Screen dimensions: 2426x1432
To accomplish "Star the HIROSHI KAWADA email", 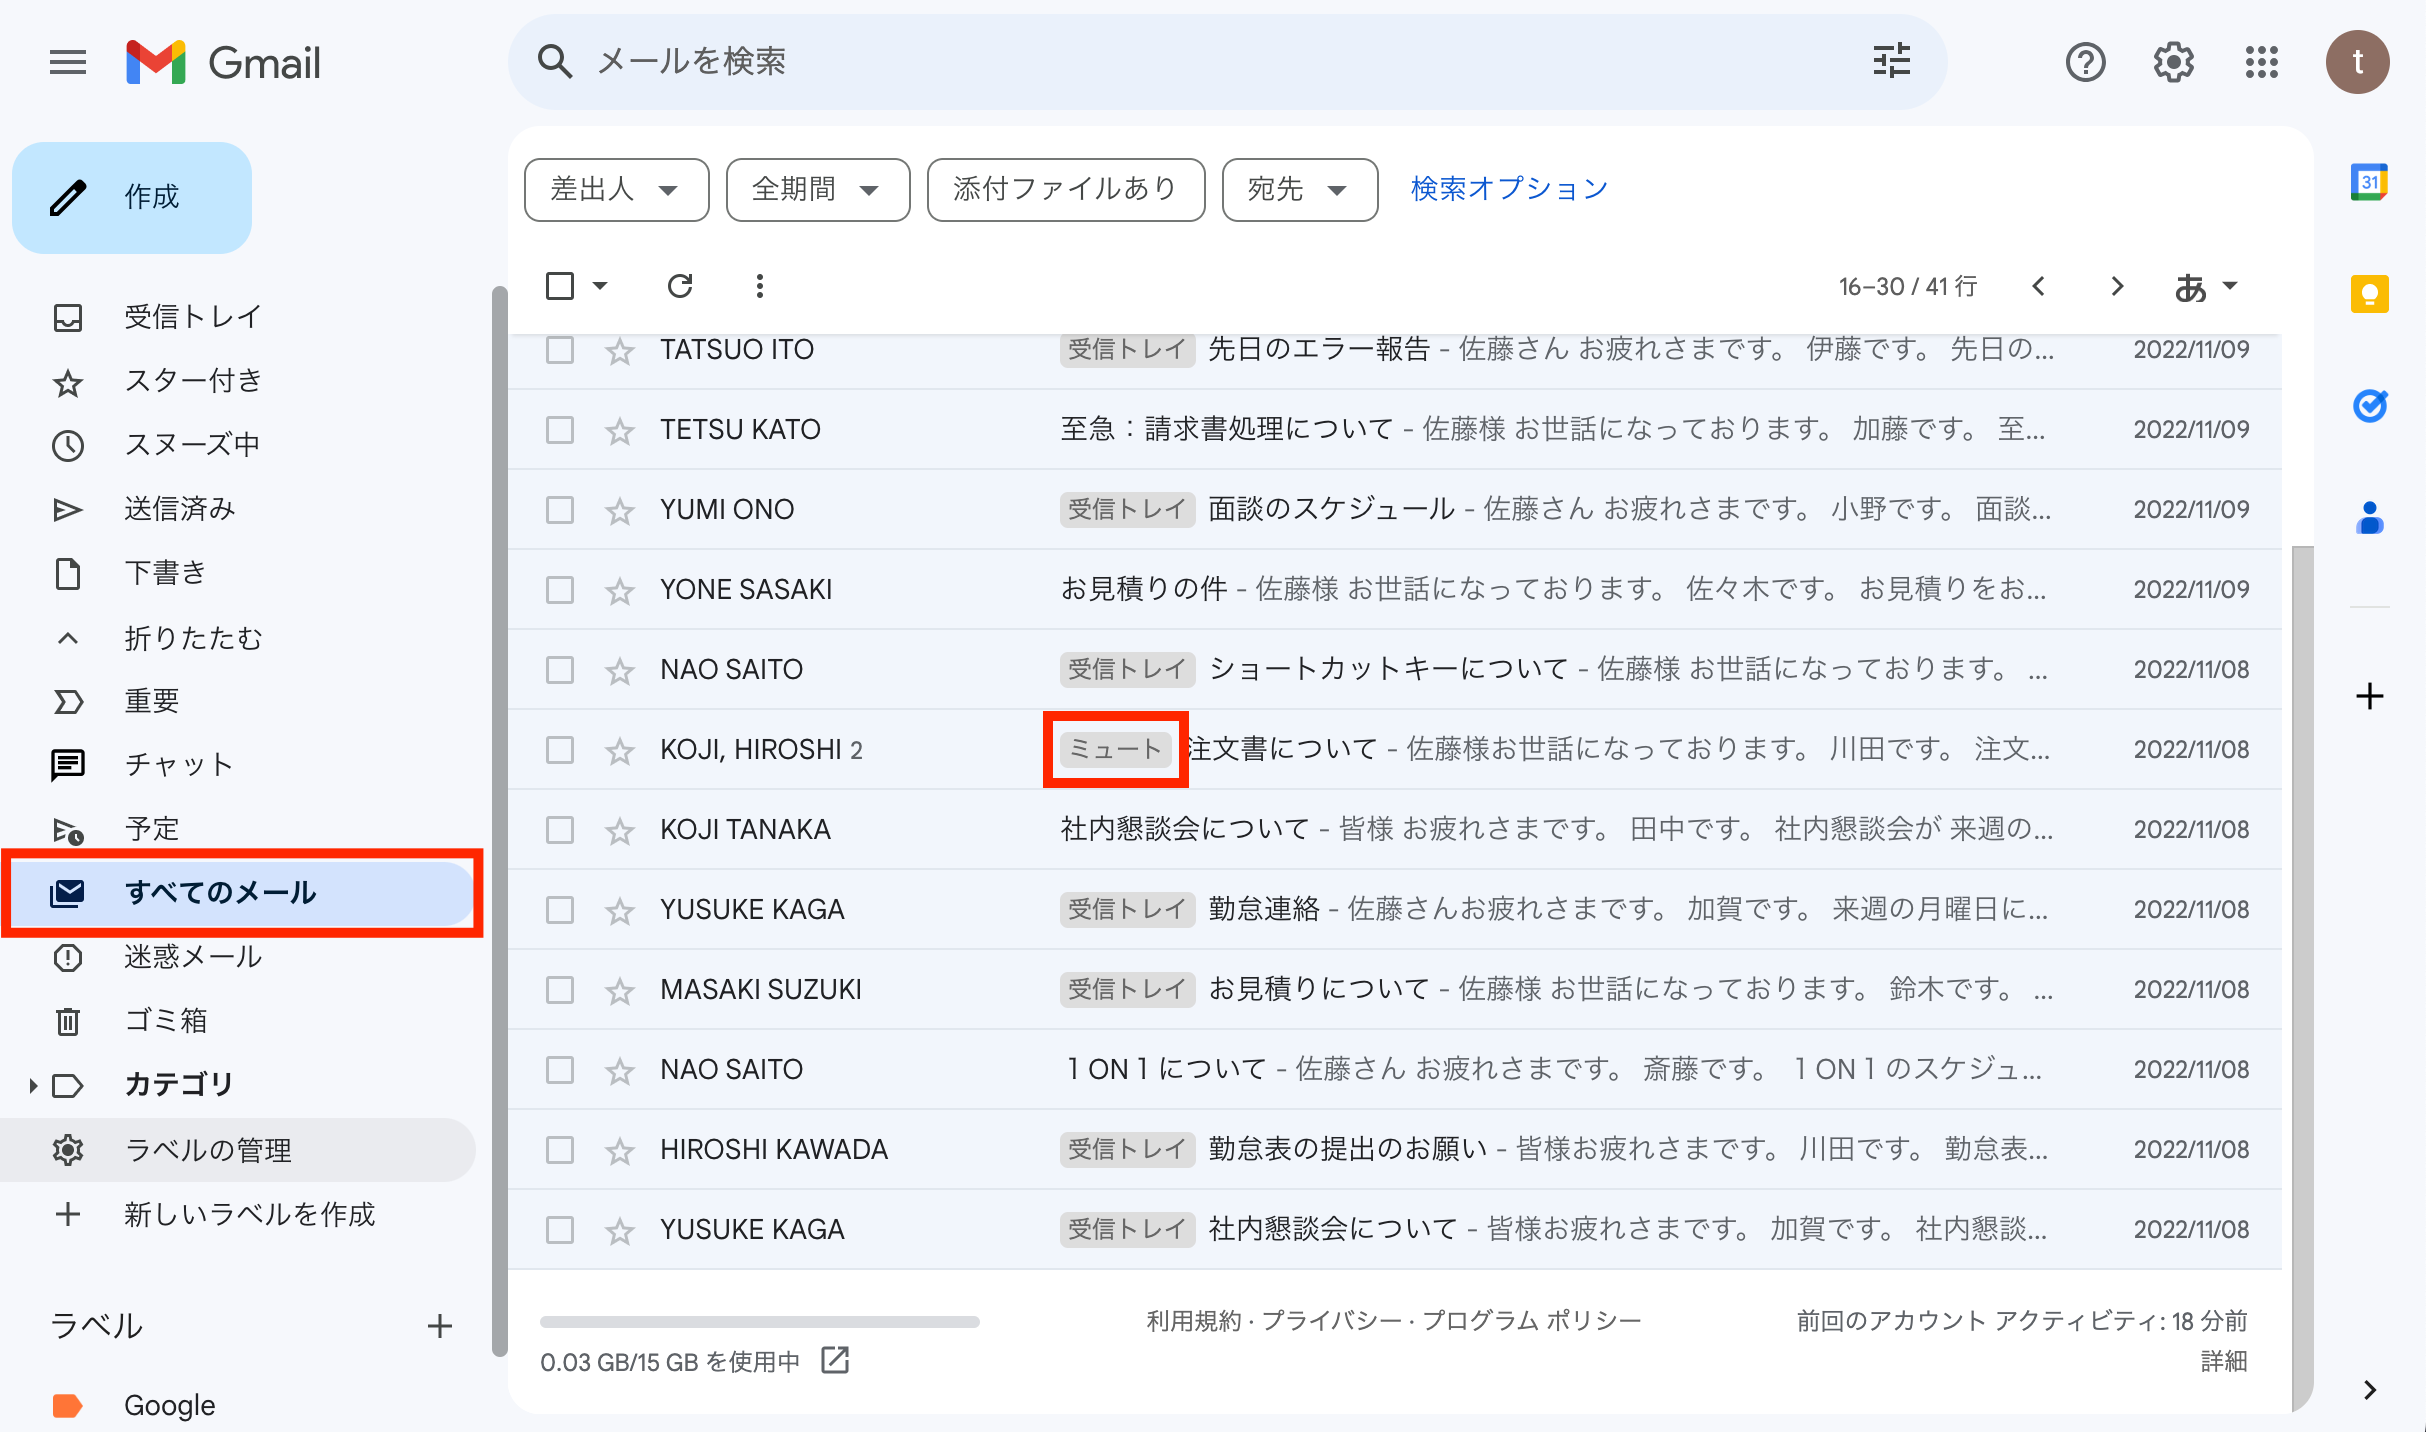I will [620, 1150].
